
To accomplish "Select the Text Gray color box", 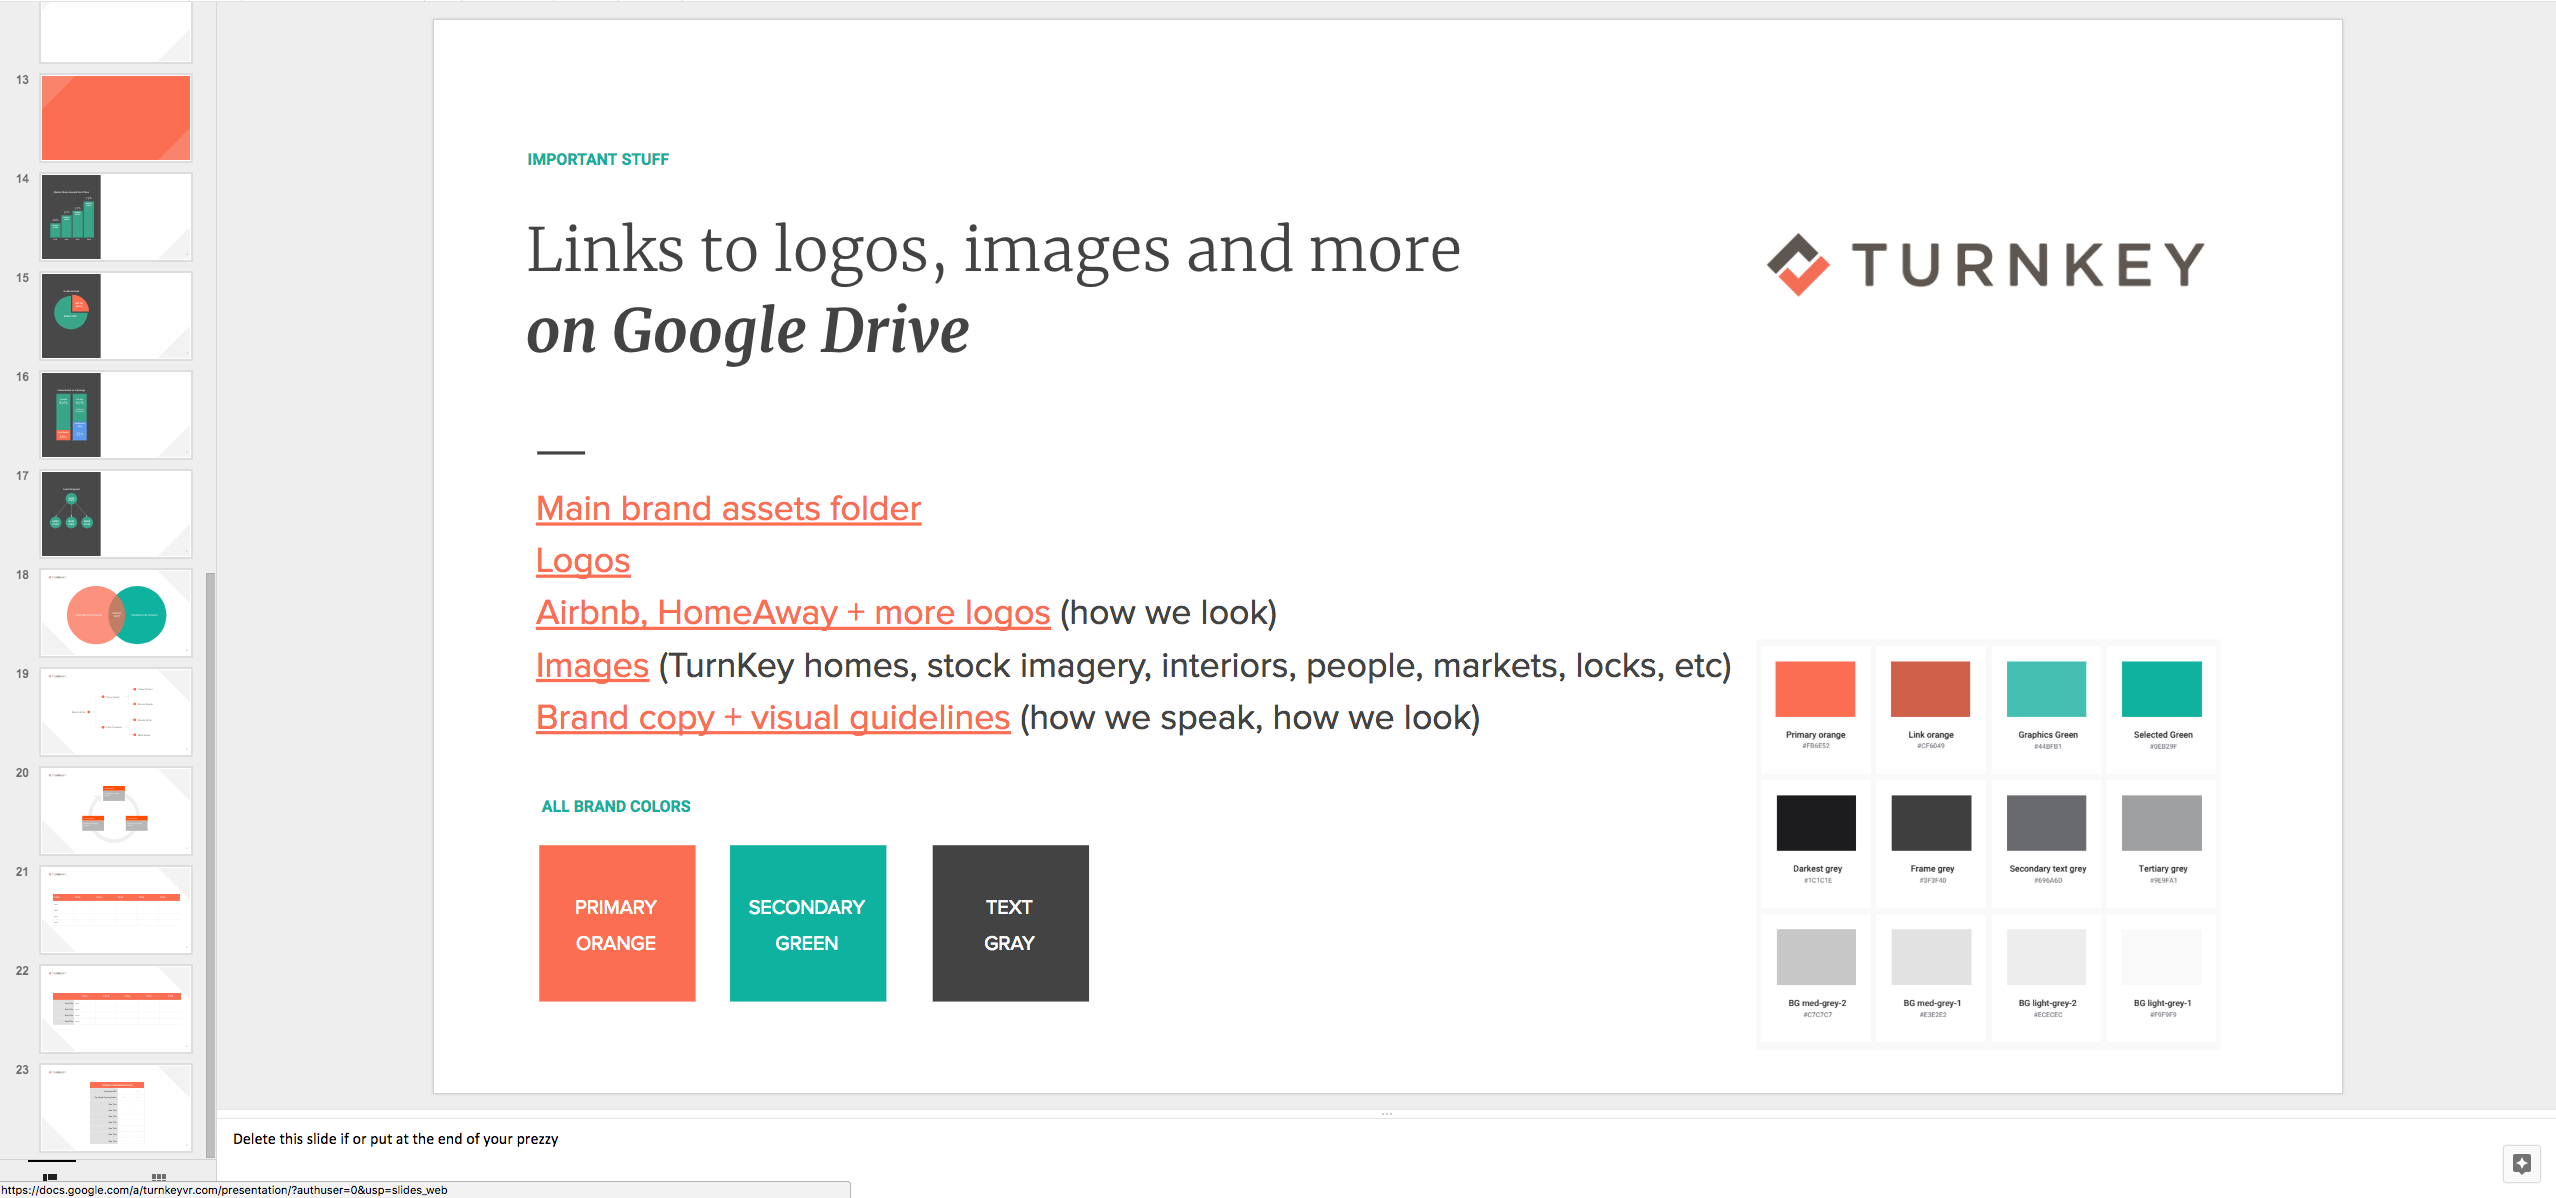I will 1010,923.
